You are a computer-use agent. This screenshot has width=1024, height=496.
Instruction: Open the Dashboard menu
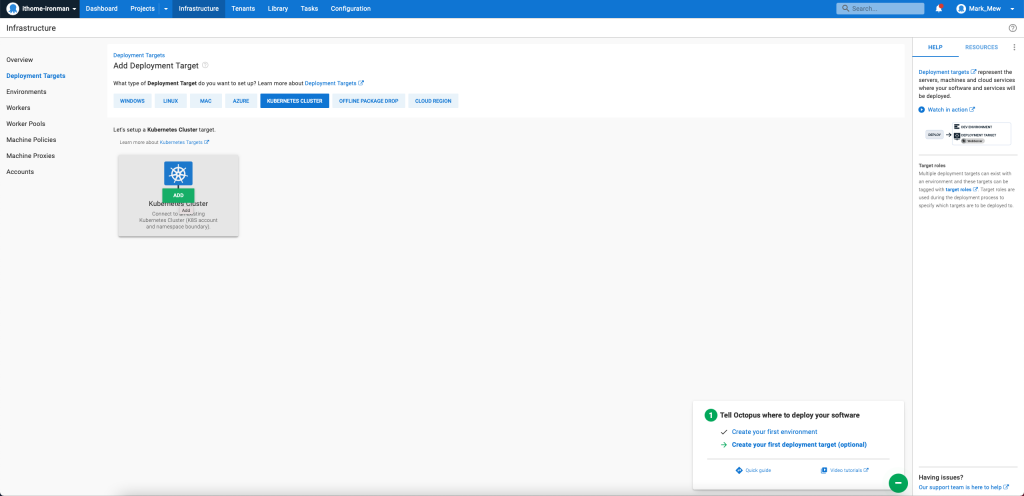(x=102, y=8)
